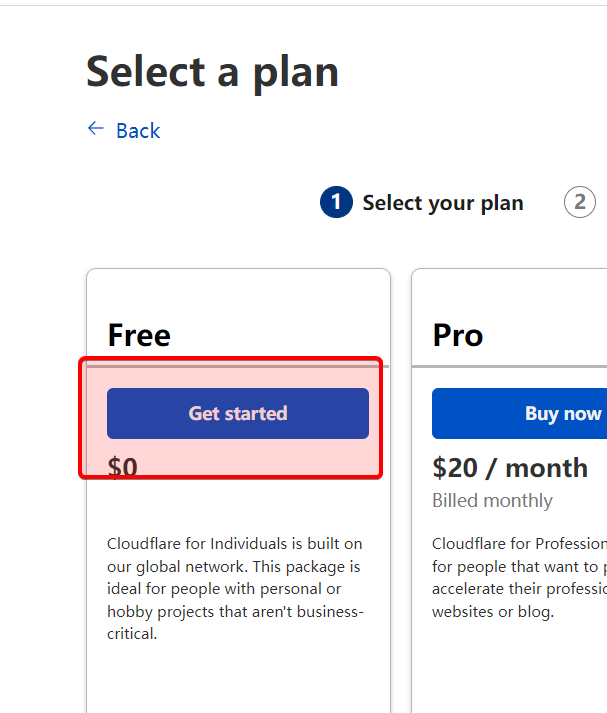607x713 pixels.
Task: Click 'hobby projects that aren't business-critical' text
Action: pos(236,622)
